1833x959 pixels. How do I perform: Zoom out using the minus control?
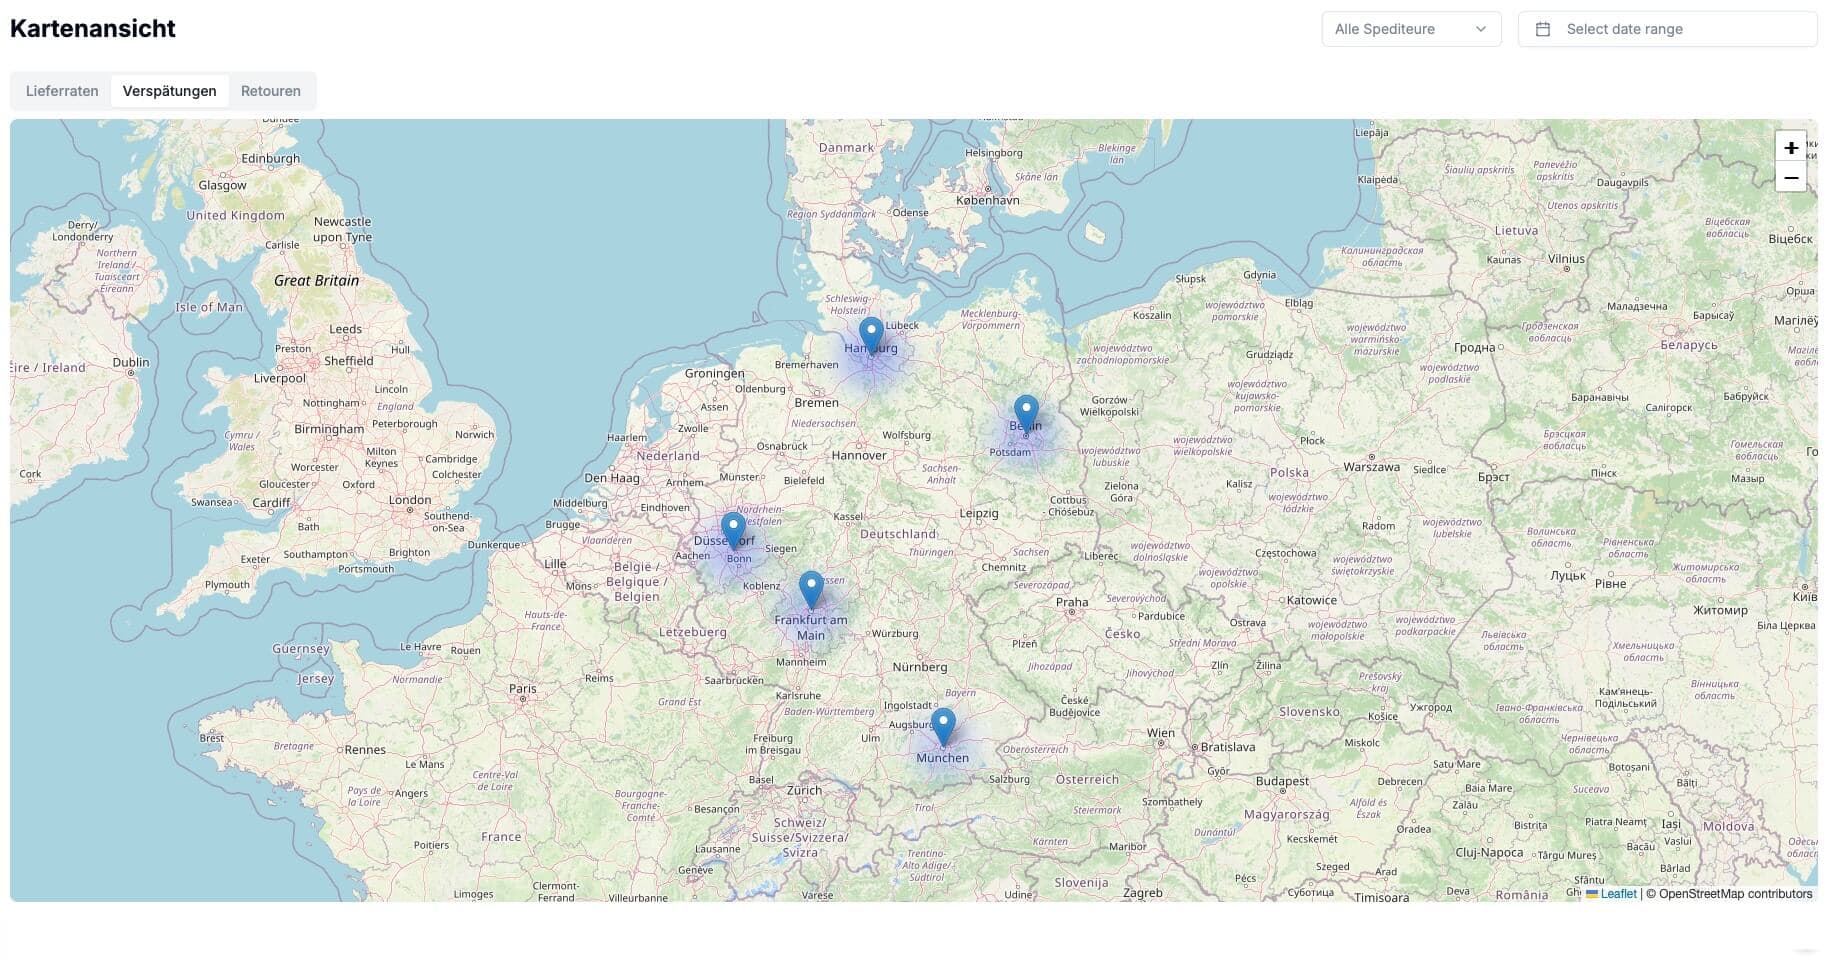(x=1790, y=178)
